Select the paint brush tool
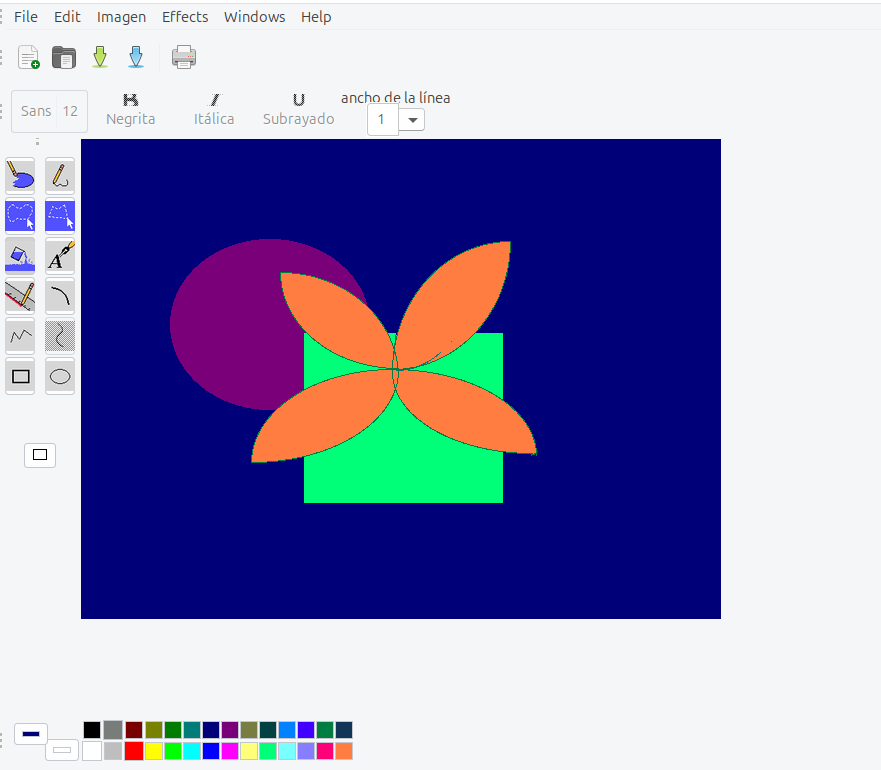Viewport: 881px width, 770px height. click(20, 177)
